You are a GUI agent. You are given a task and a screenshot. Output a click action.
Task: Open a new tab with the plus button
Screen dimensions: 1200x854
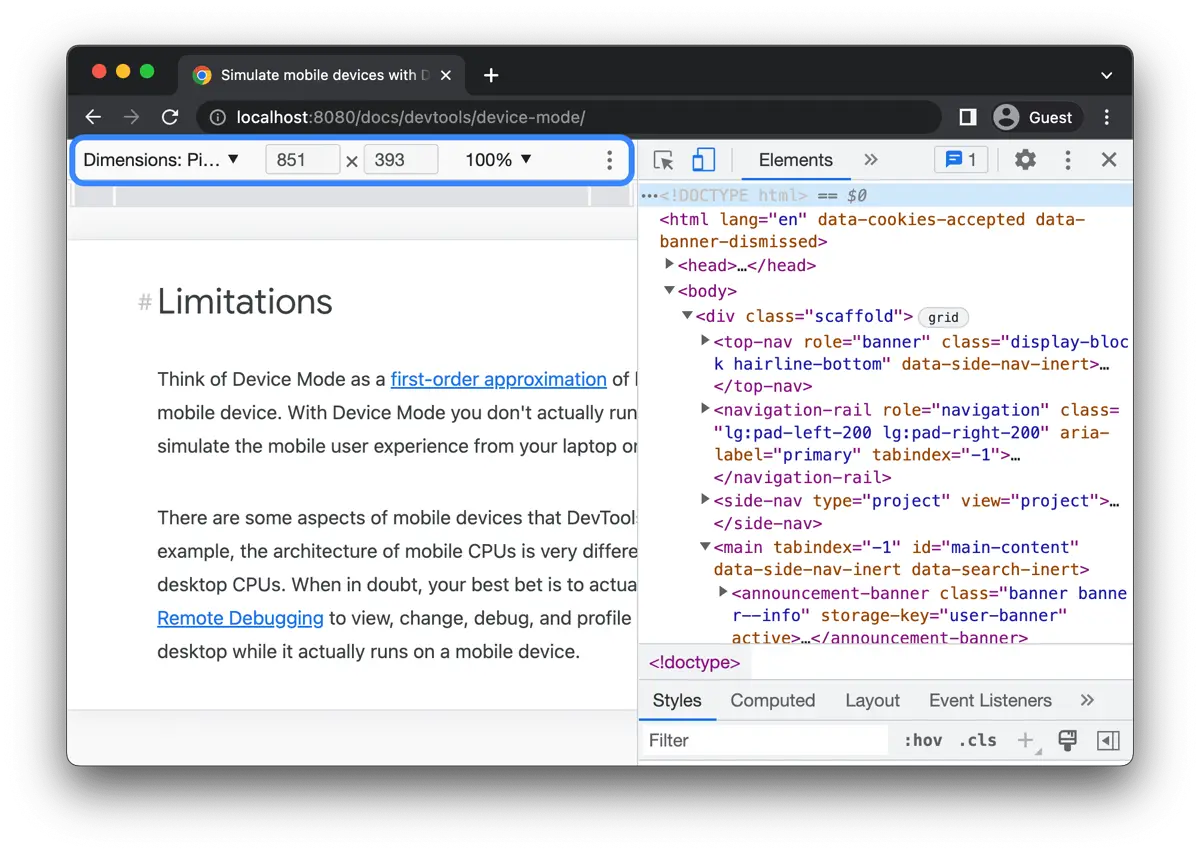491,75
